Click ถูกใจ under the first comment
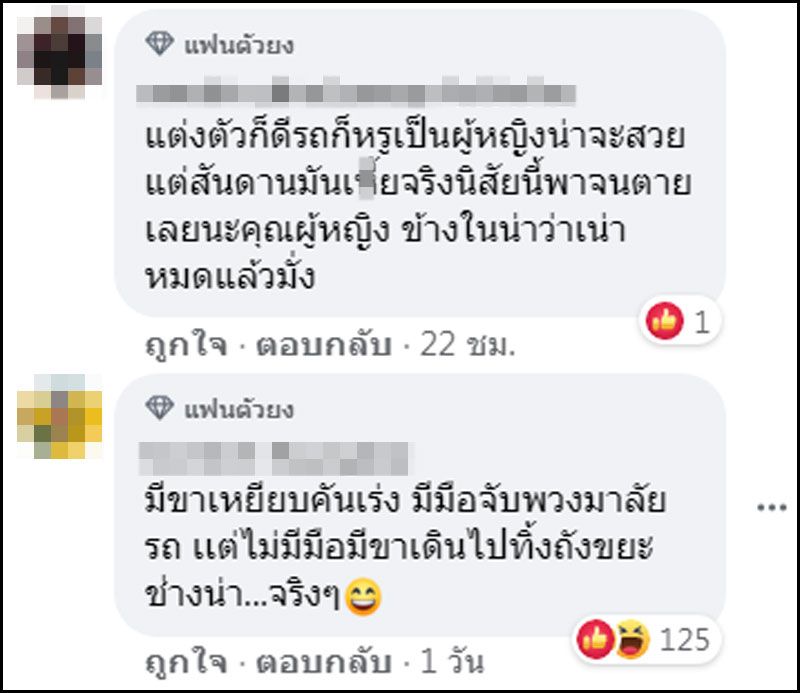800x693 pixels. point(186,345)
